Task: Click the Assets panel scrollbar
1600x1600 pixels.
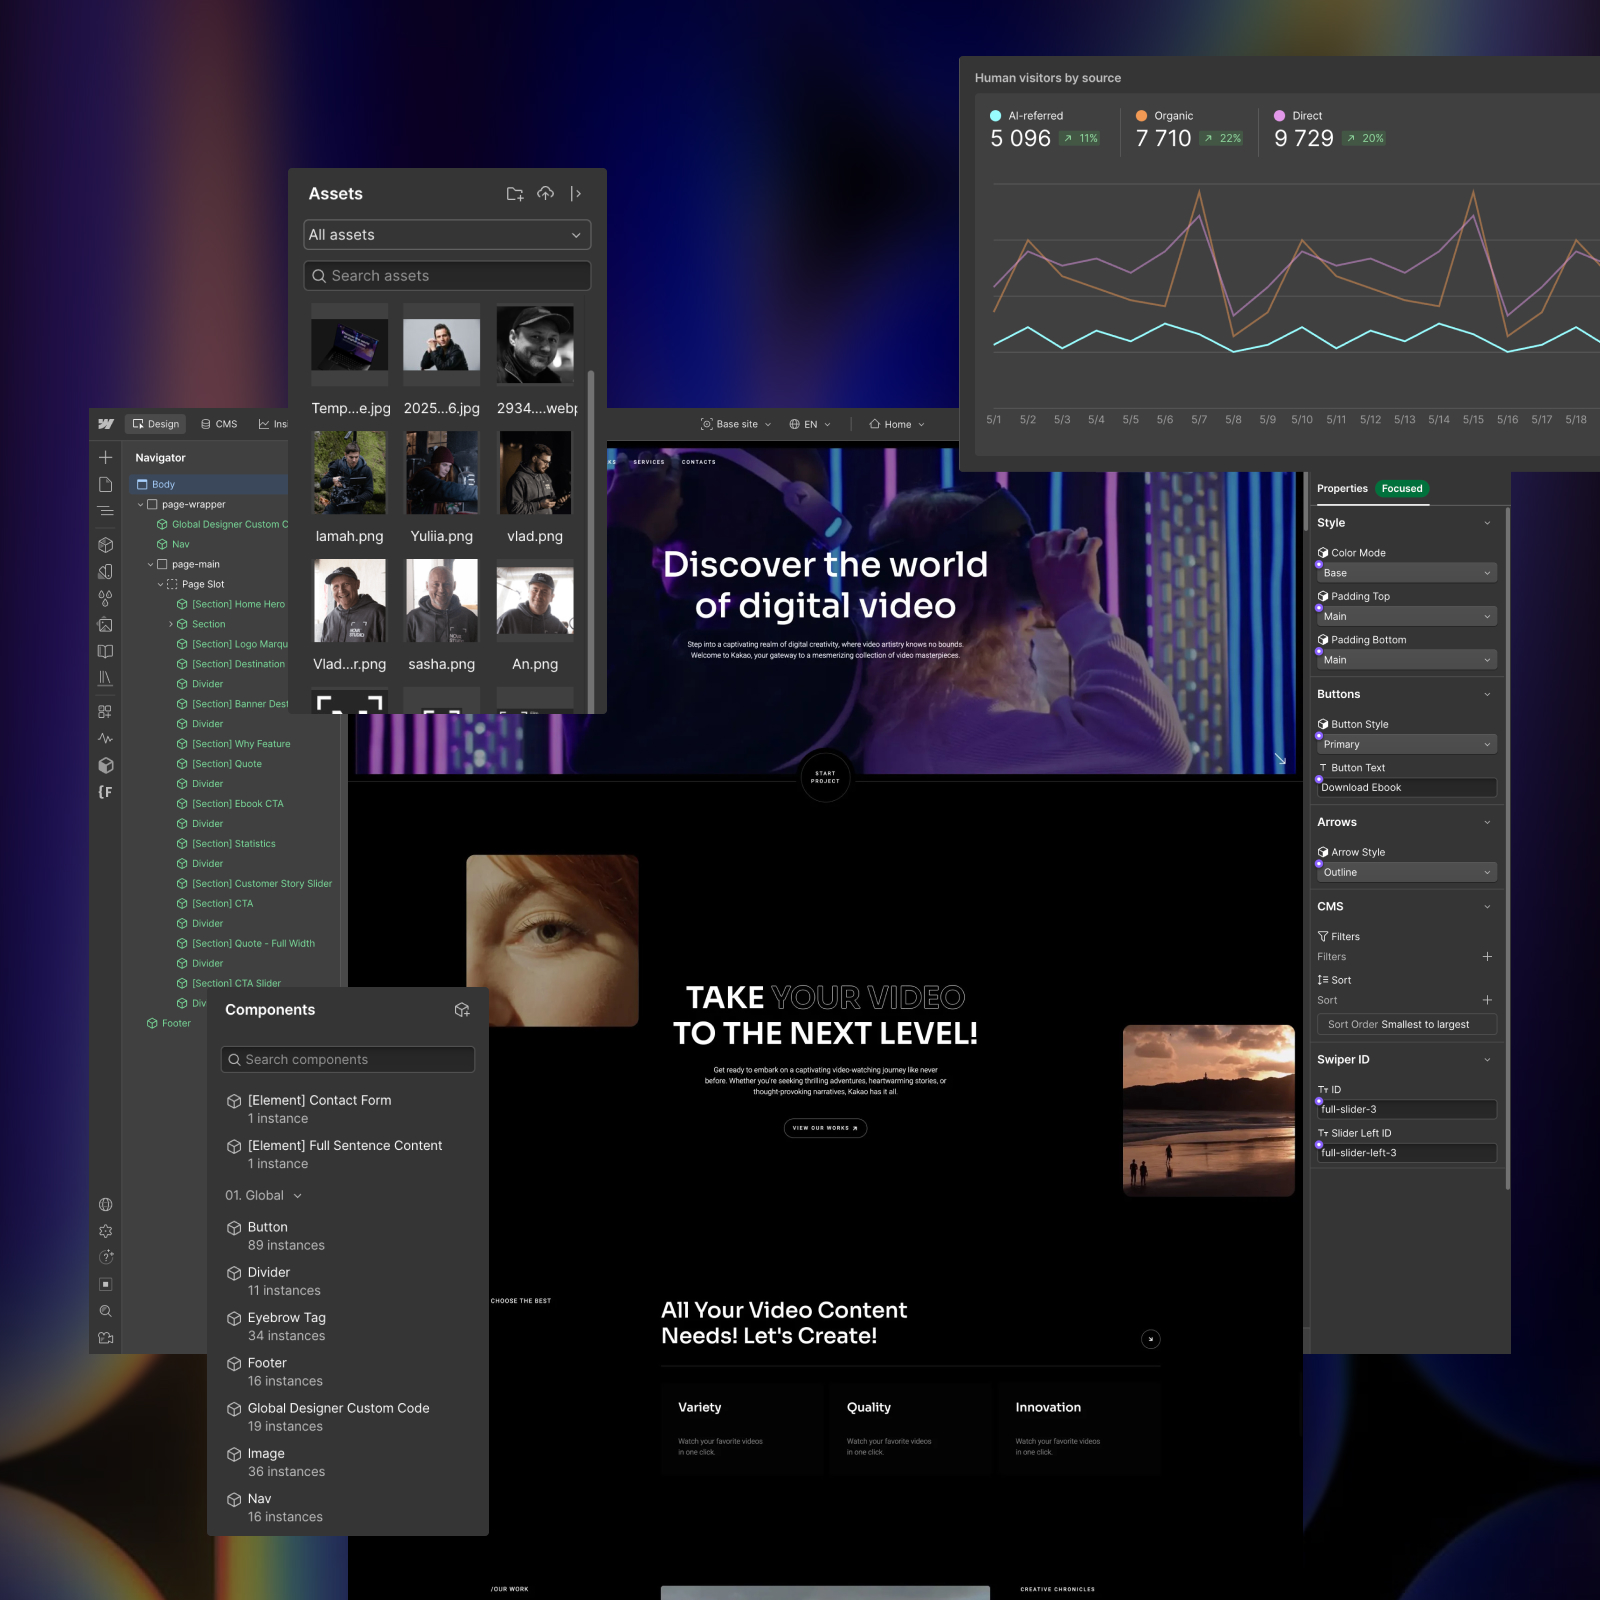Action: (x=591, y=540)
